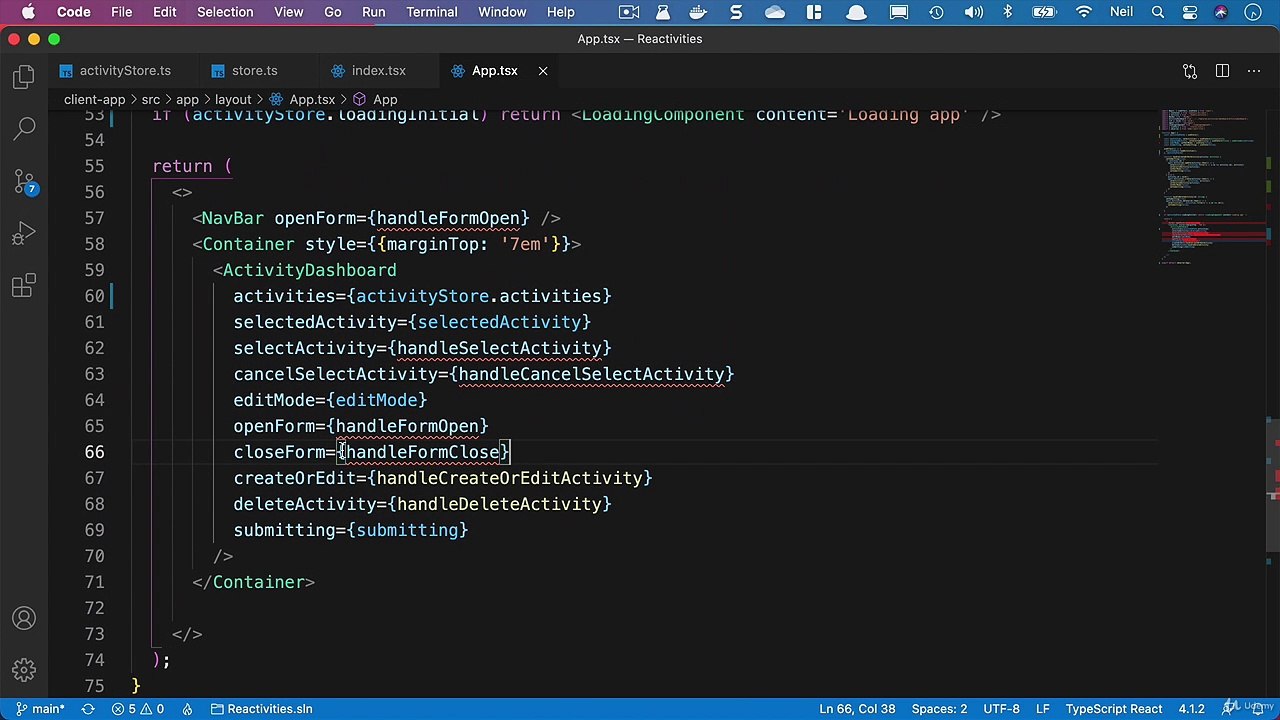
Task: Open the Accounts menu icon
Action: tap(24, 618)
